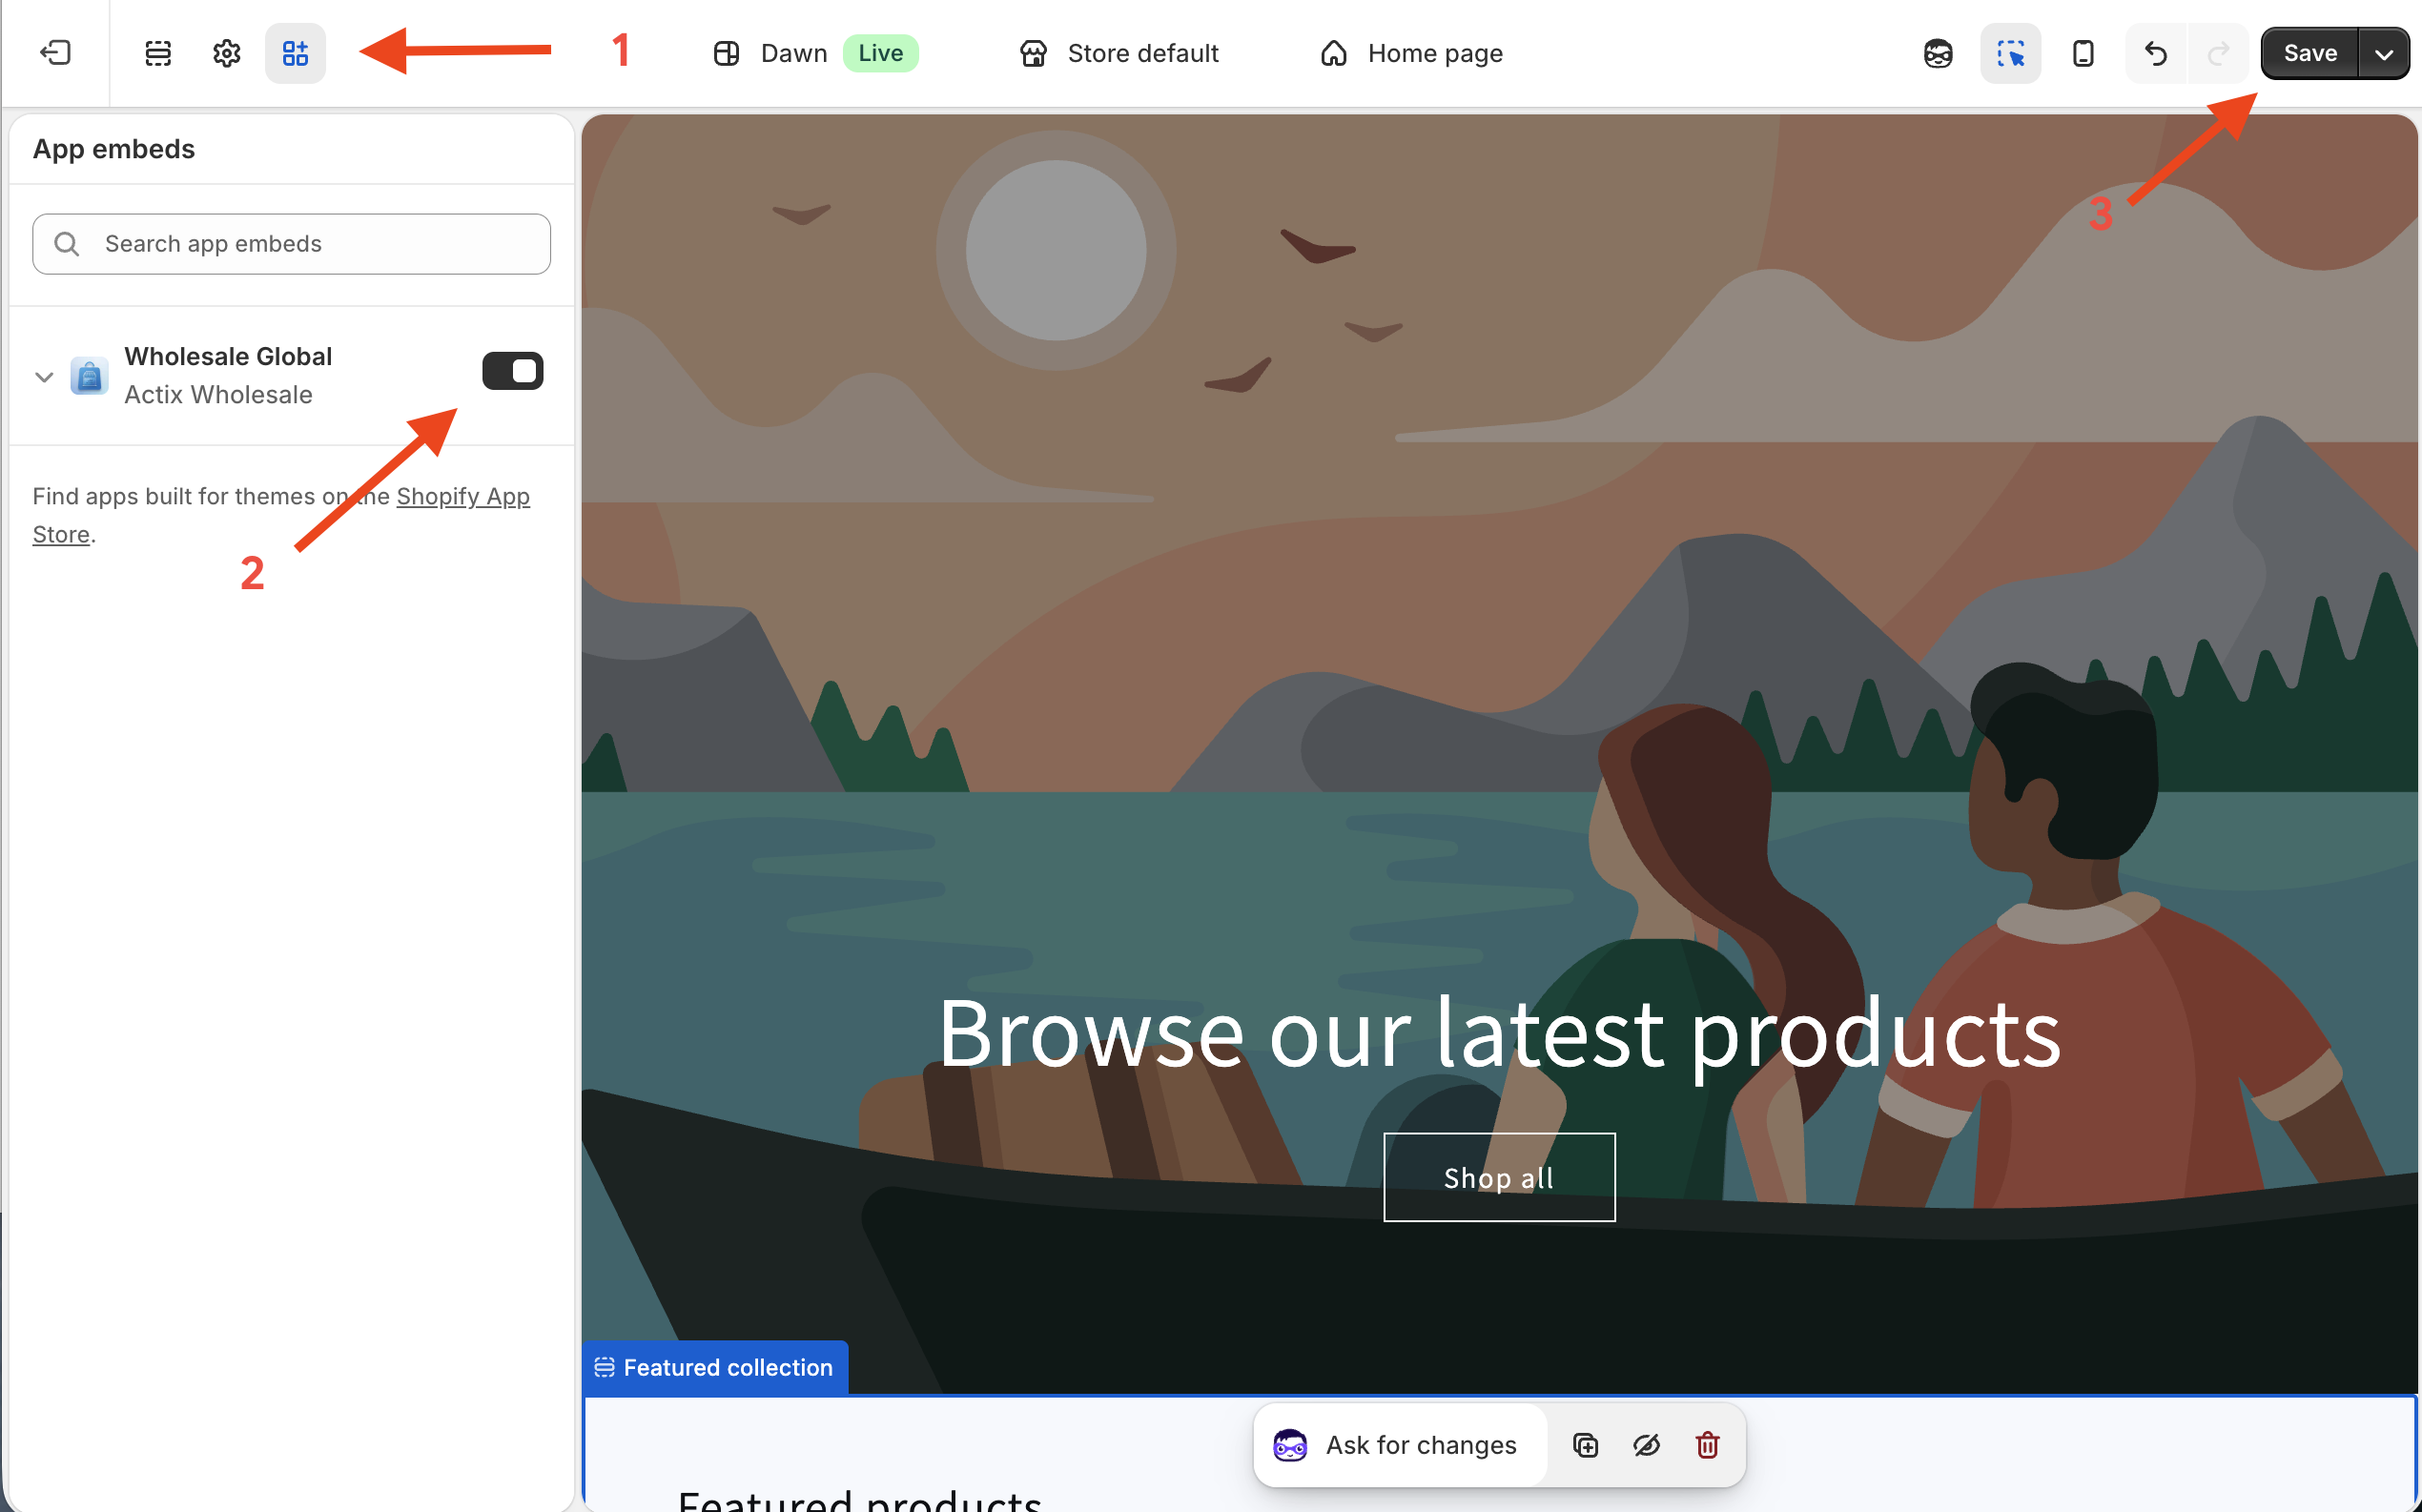This screenshot has width=2422, height=1512.
Task: Click the Search app embeds field
Action: coord(290,243)
